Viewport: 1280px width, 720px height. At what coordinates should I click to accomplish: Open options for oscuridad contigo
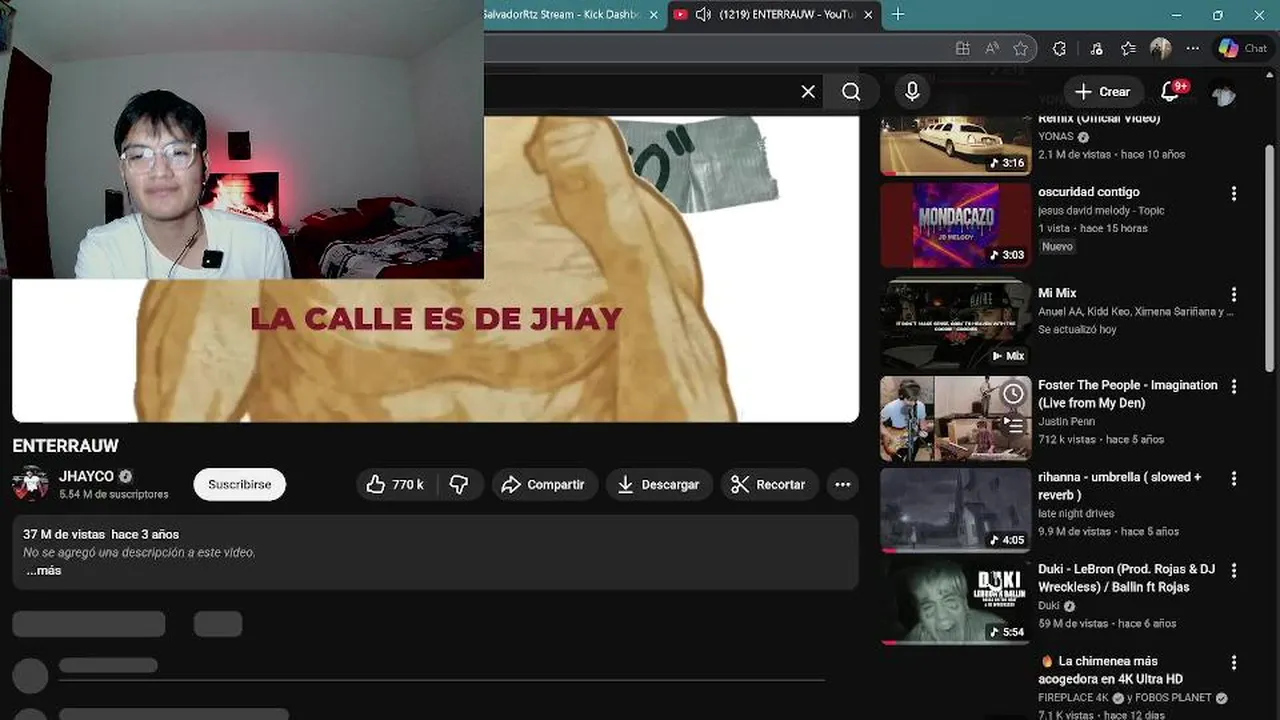click(x=1234, y=194)
